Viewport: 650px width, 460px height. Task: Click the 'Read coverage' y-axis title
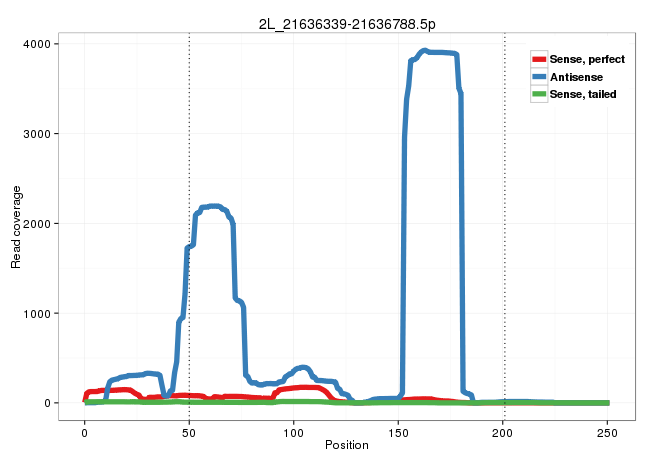click(x=16, y=226)
